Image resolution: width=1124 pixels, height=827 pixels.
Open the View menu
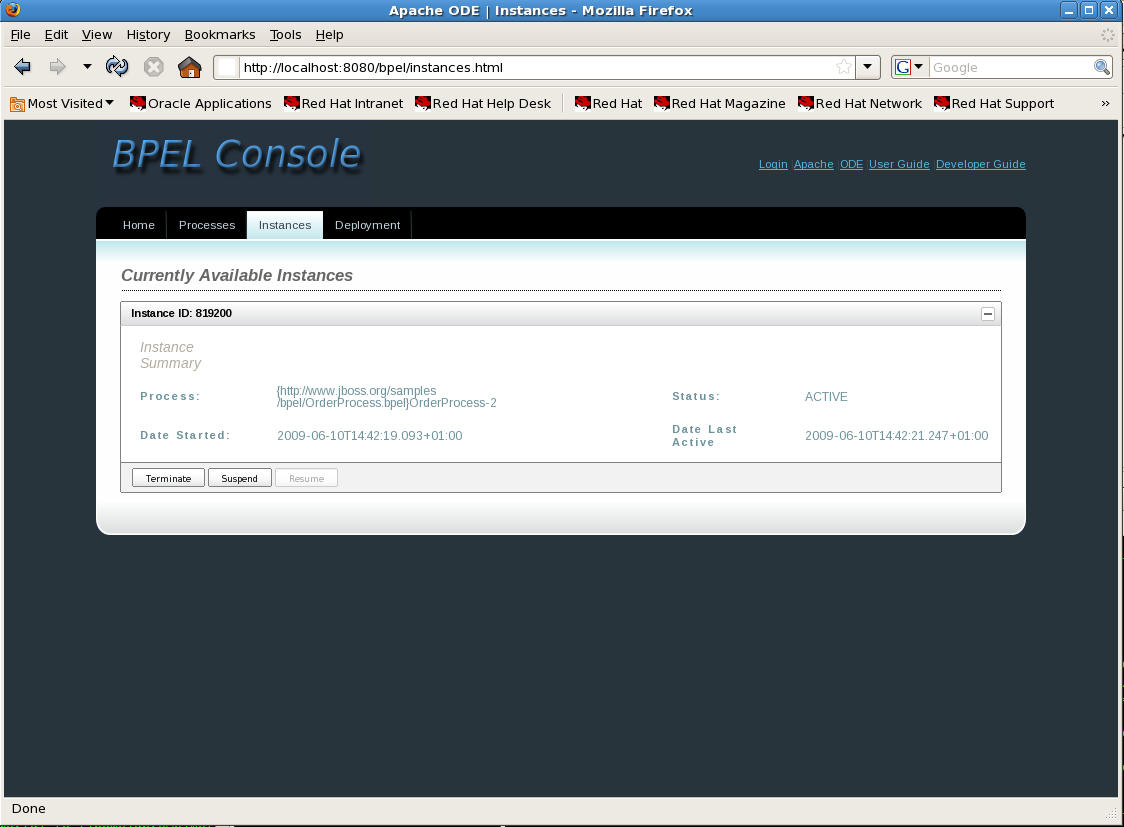(x=97, y=34)
